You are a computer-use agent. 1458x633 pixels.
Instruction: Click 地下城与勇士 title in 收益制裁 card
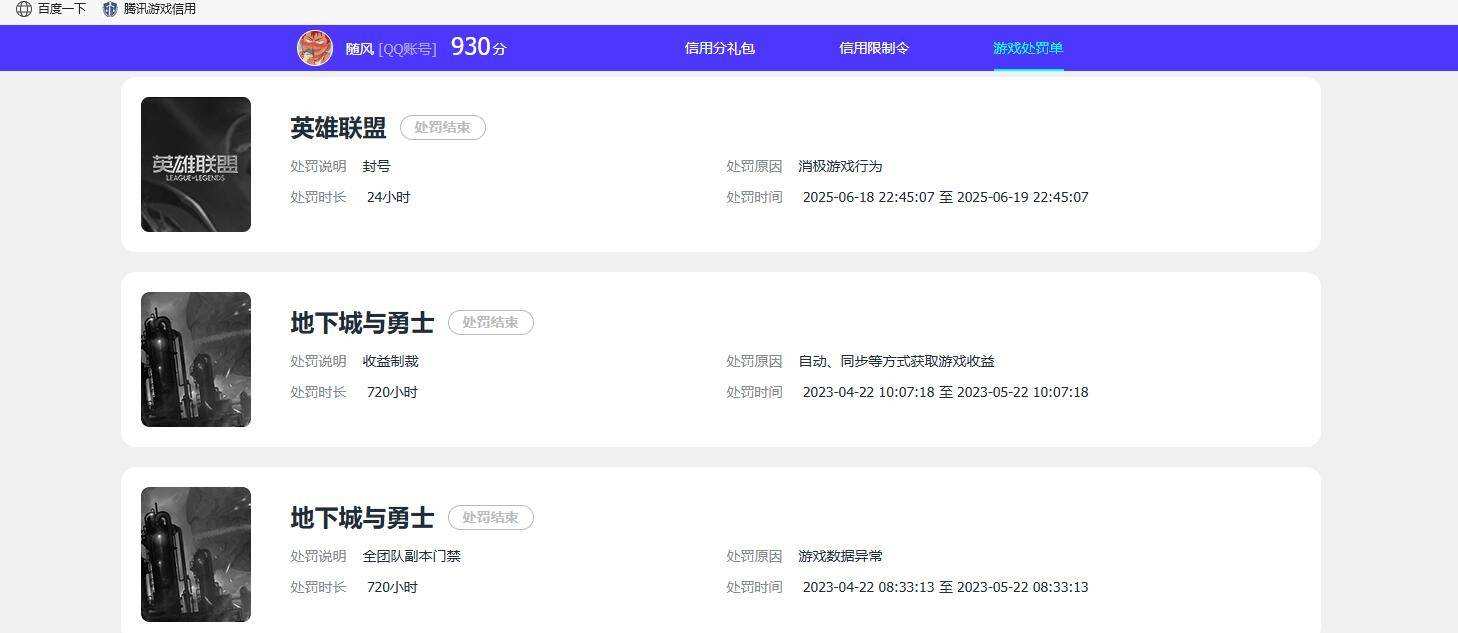(x=362, y=323)
